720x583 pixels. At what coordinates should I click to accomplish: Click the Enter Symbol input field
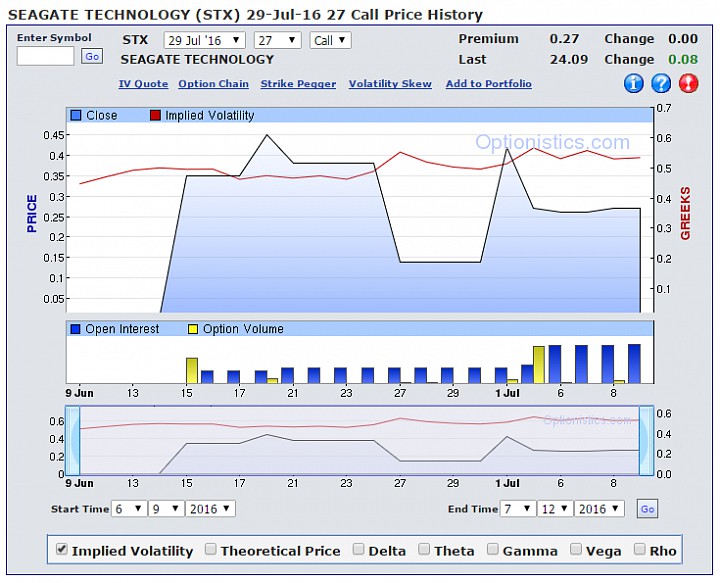(x=45, y=56)
